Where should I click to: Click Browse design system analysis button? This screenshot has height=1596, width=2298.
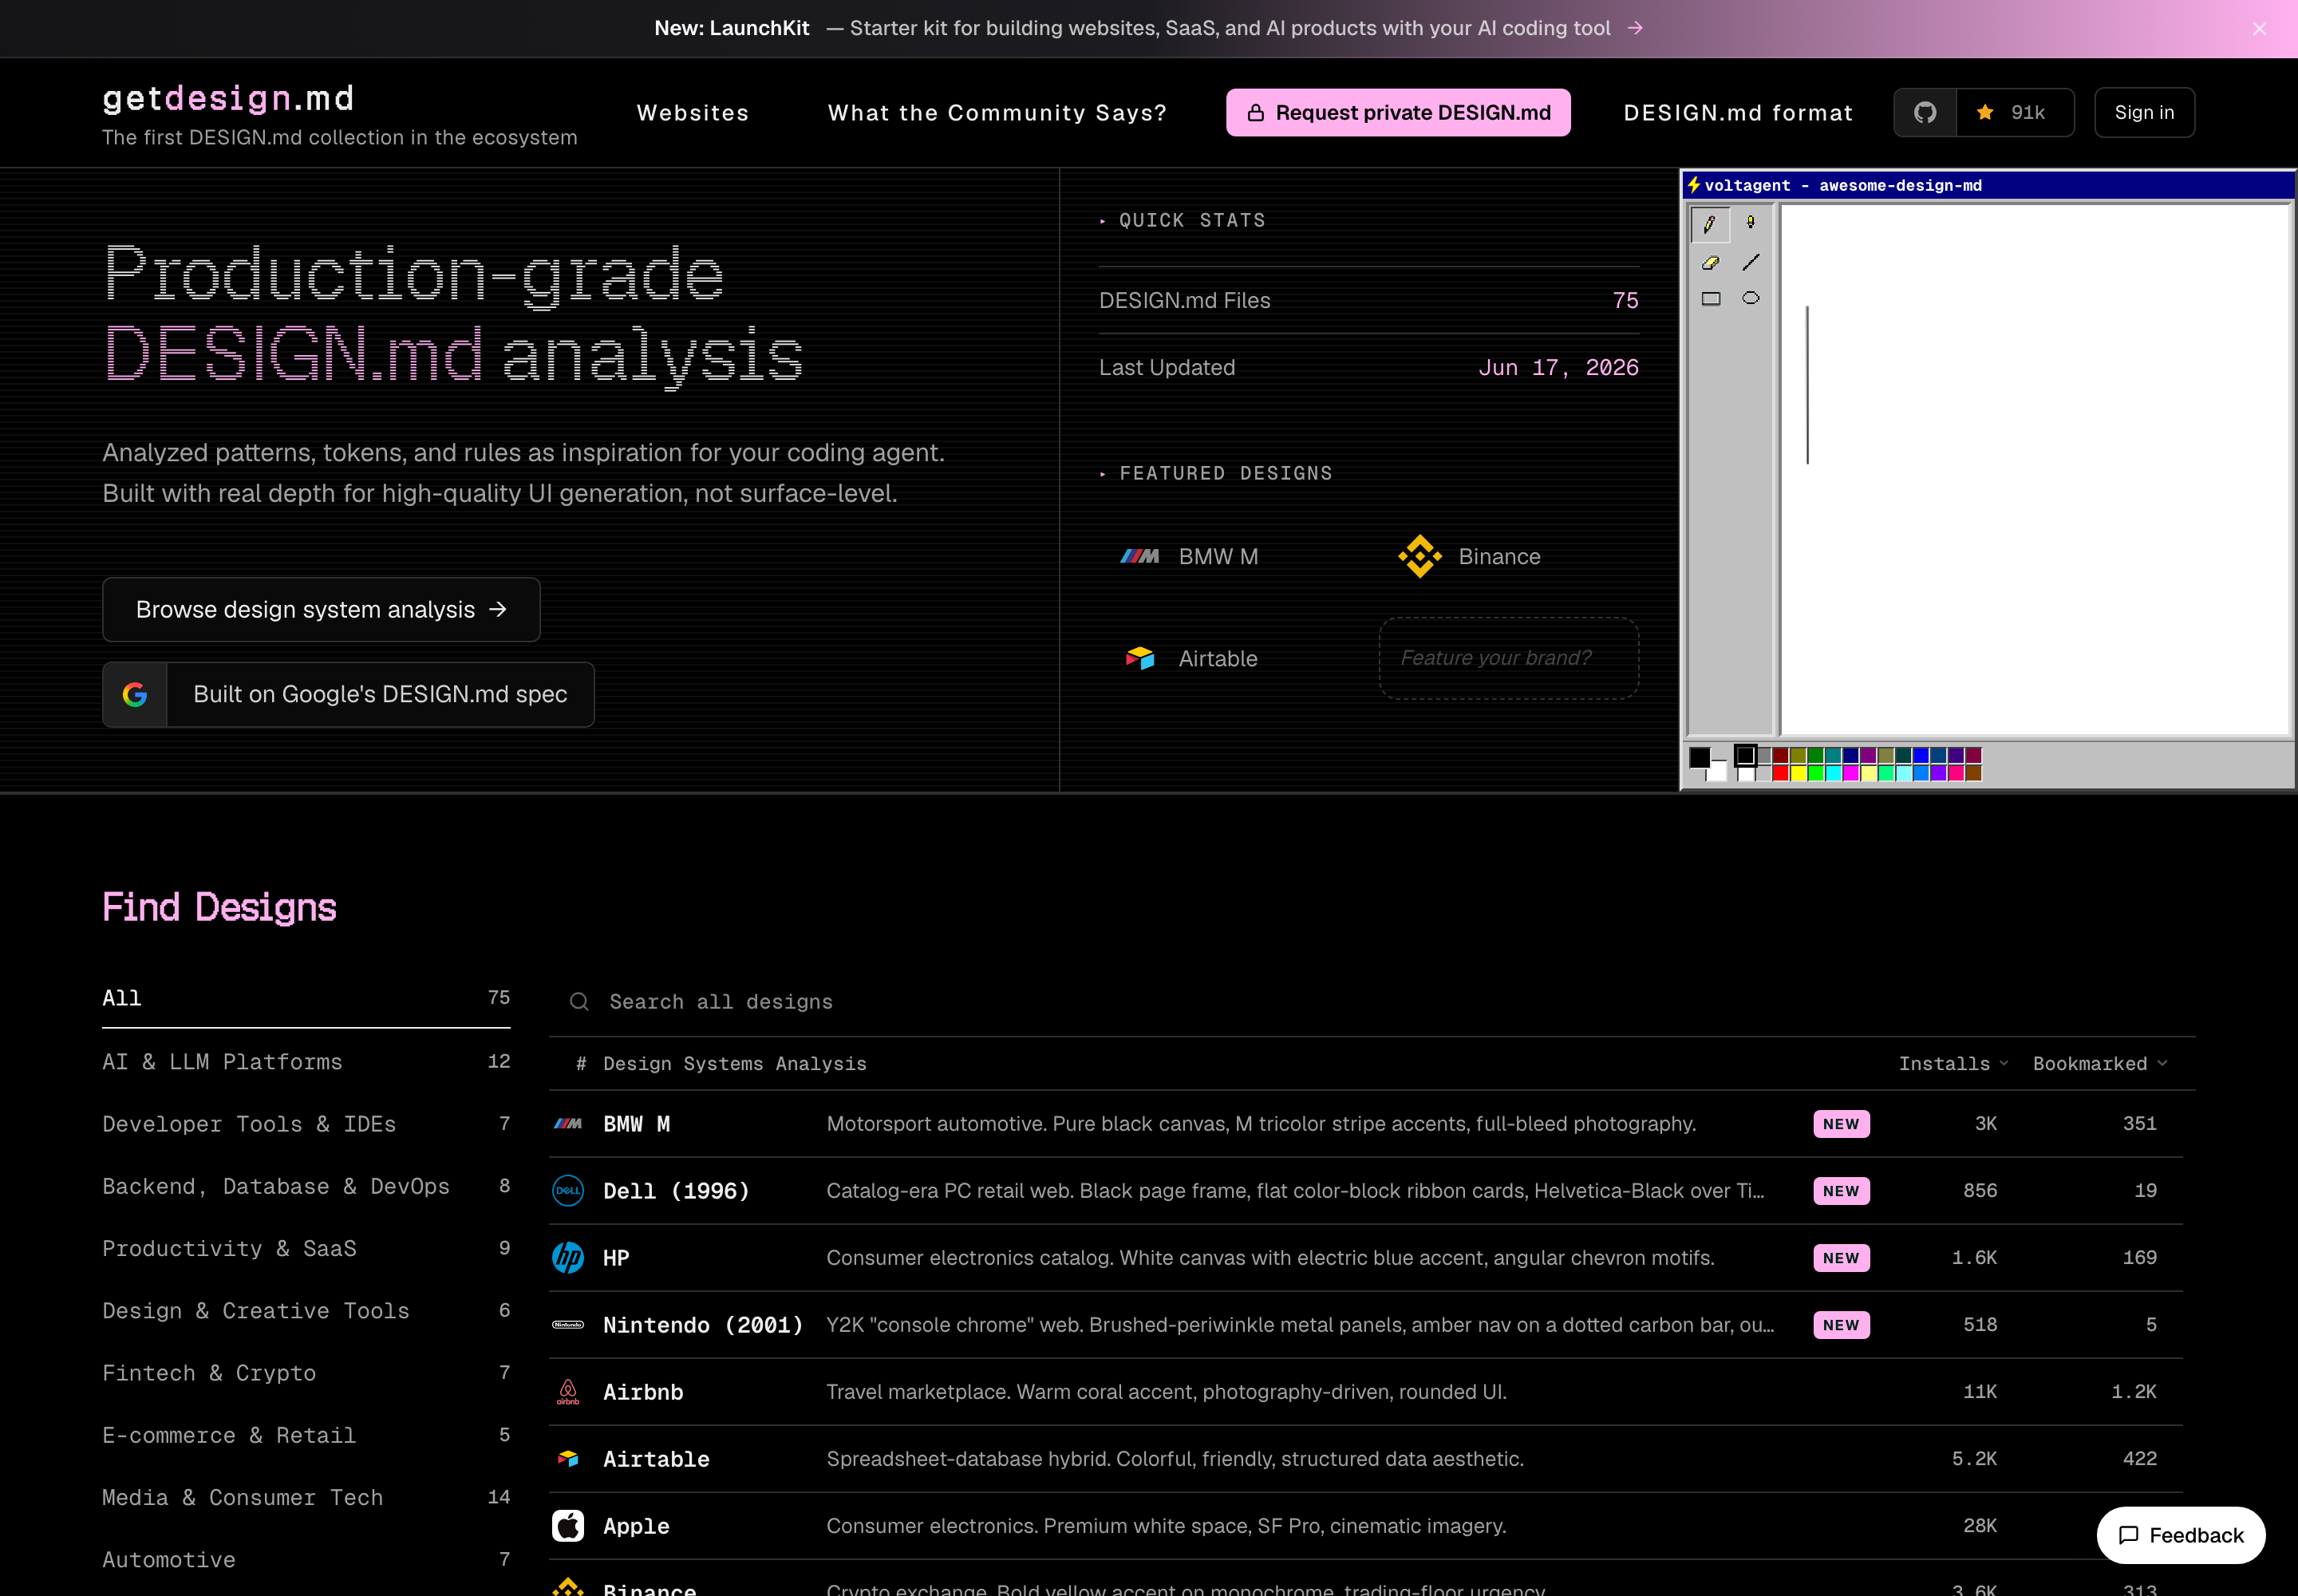point(321,609)
